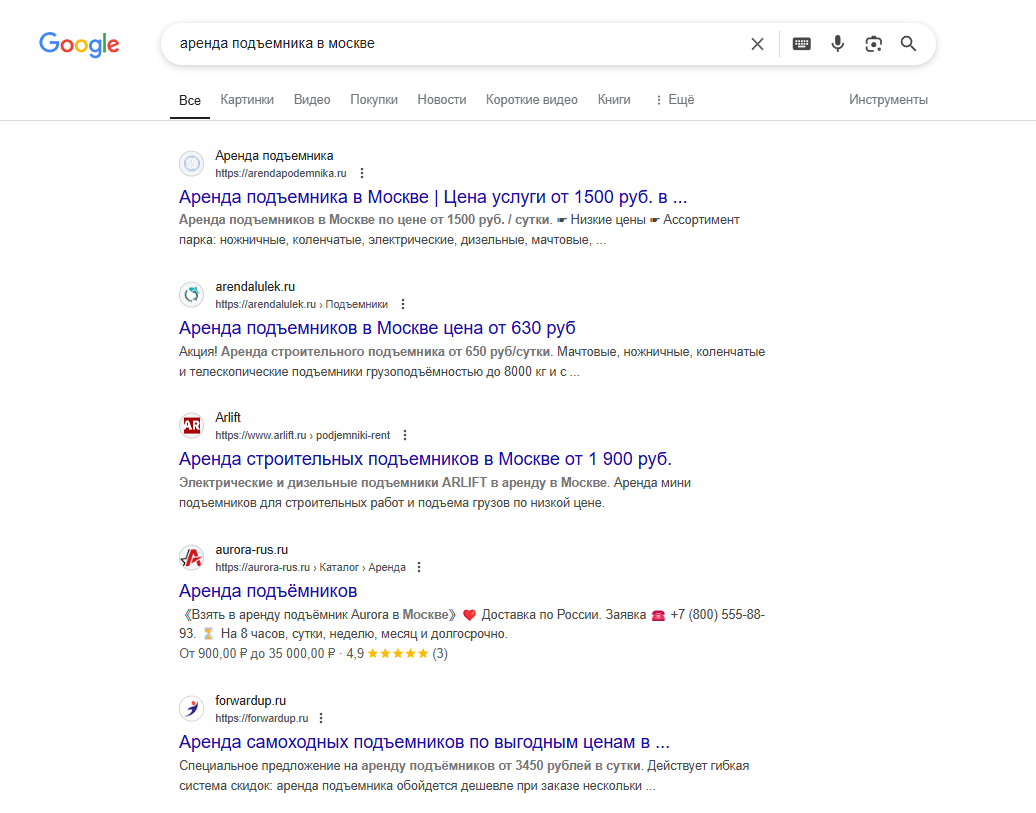
Task: Click the aurora-rus.ru favicon
Action: point(192,557)
